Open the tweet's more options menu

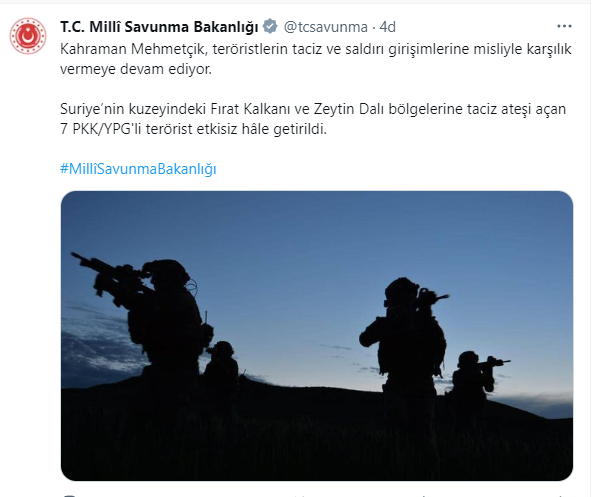tap(564, 26)
